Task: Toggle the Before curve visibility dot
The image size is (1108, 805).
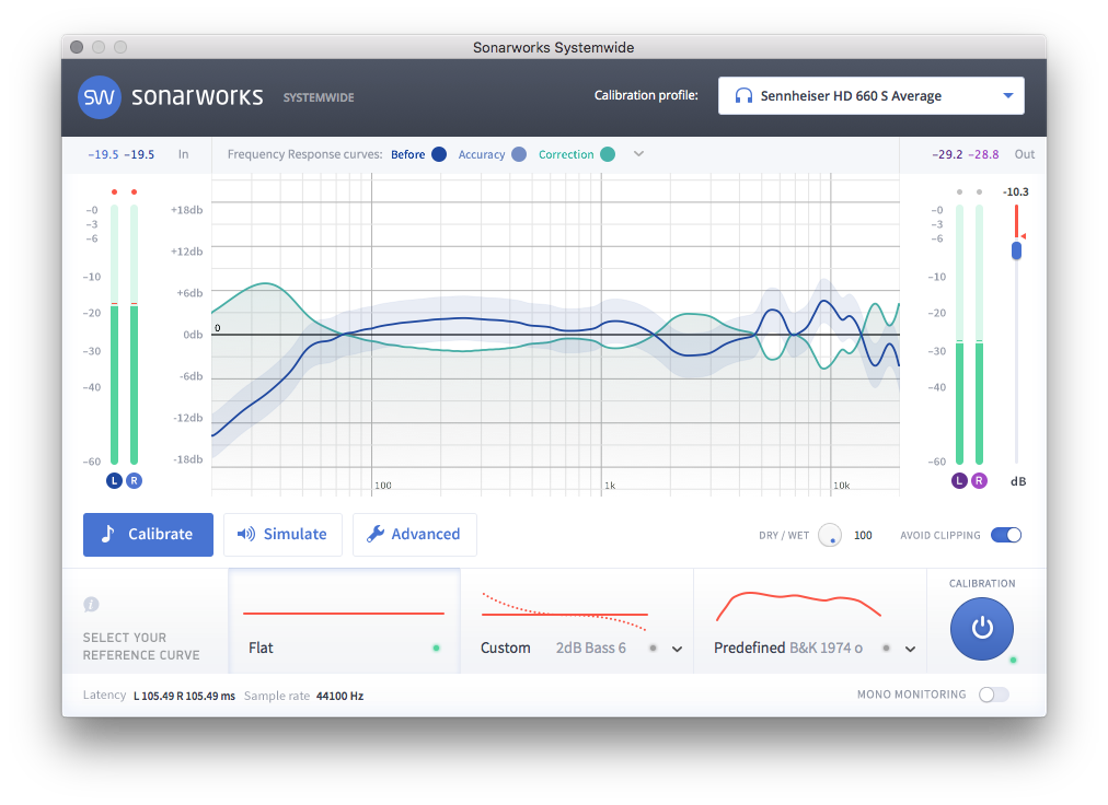Action: (x=439, y=154)
